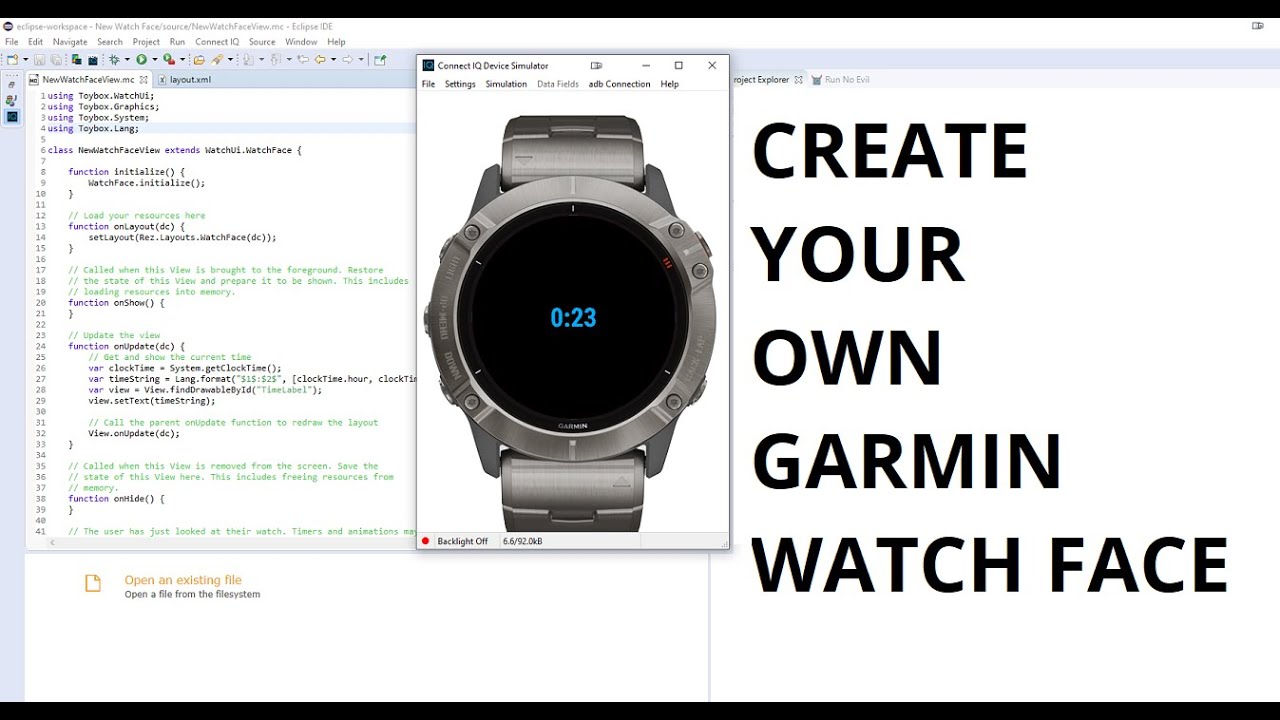Expand the Previous Annotation dropdown arrow

(x=289, y=59)
